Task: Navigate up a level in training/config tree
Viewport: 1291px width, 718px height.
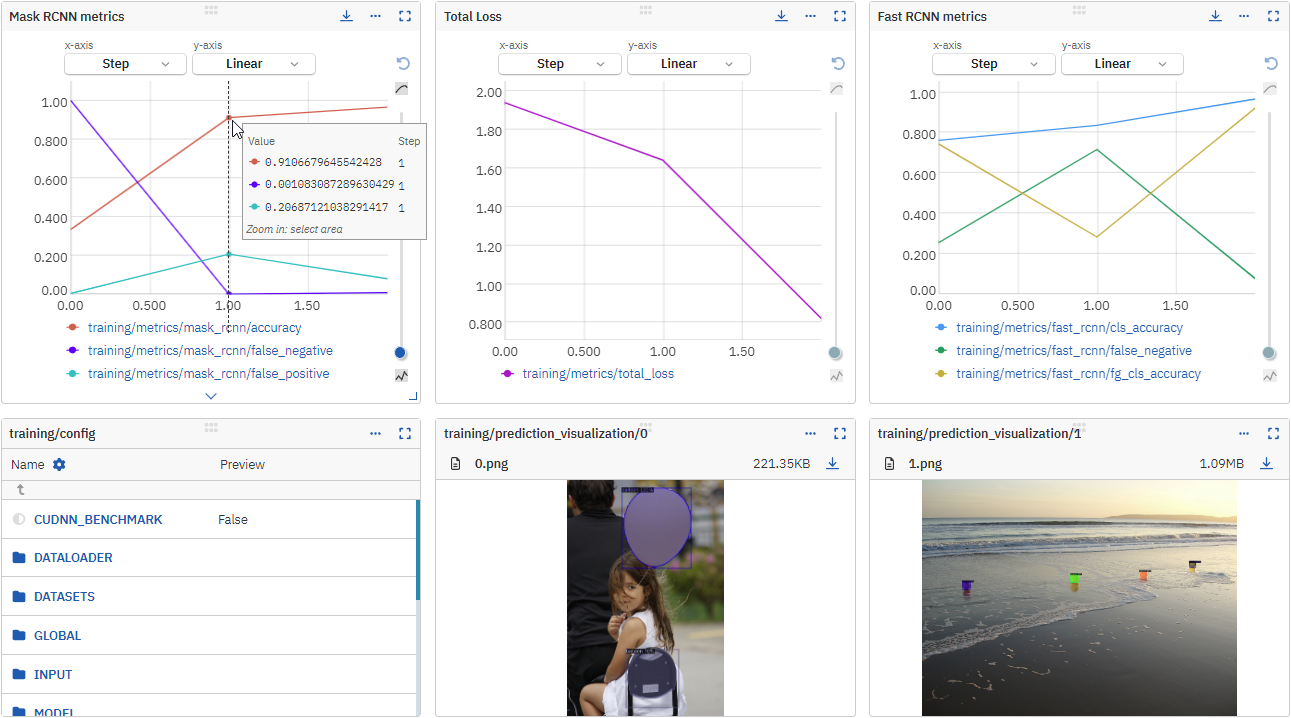Action: click(22, 490)
